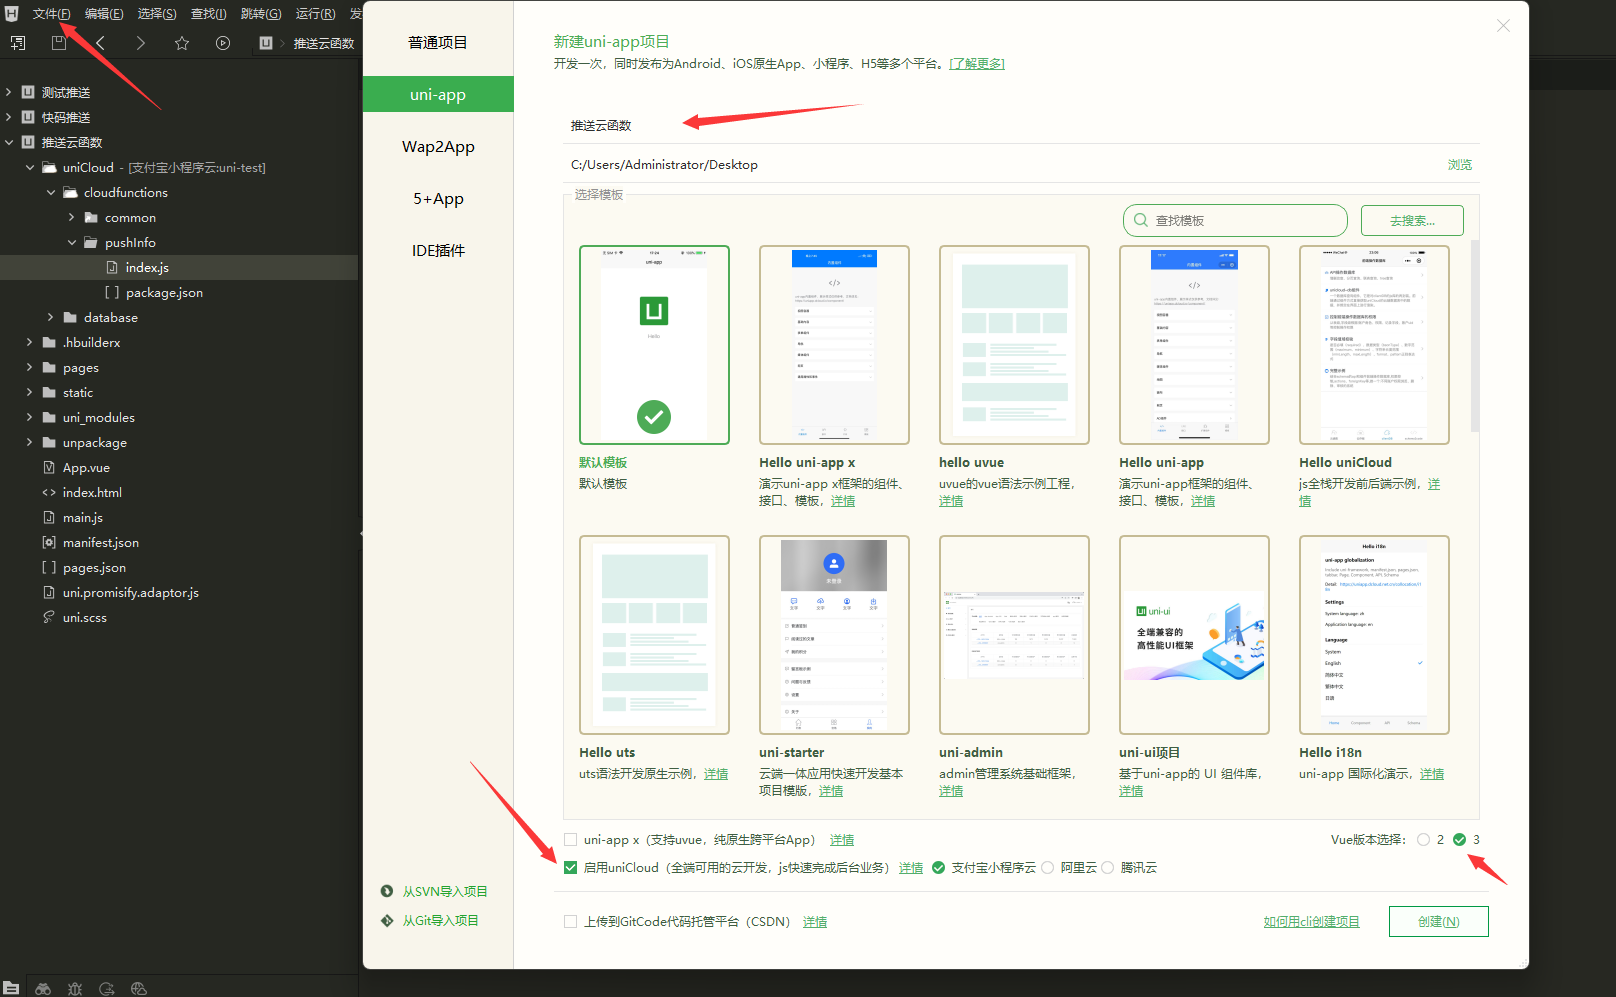This screenshot has width=1616, height=997.
Task: Click the save toolbar icon
Action: coord(59,43)
